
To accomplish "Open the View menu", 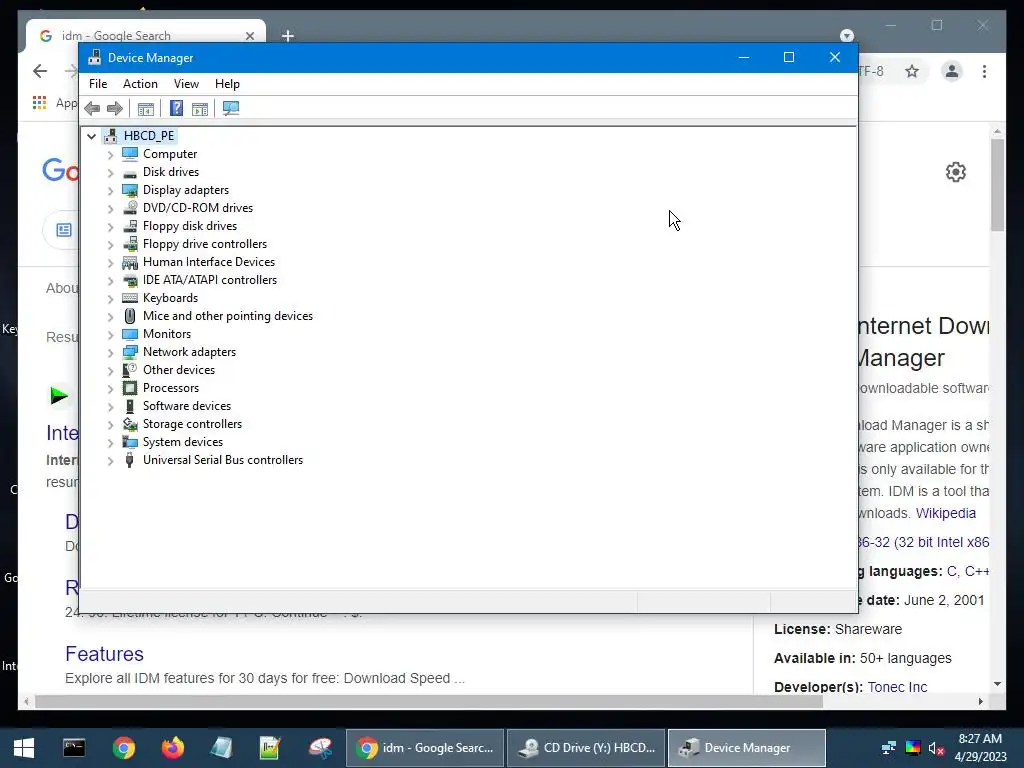I will coord(186,84).
